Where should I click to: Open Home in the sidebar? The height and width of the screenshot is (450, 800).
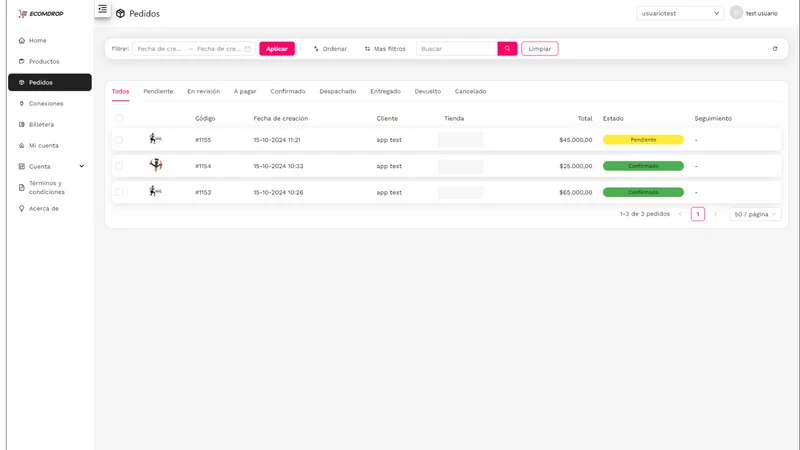(49, 40)
